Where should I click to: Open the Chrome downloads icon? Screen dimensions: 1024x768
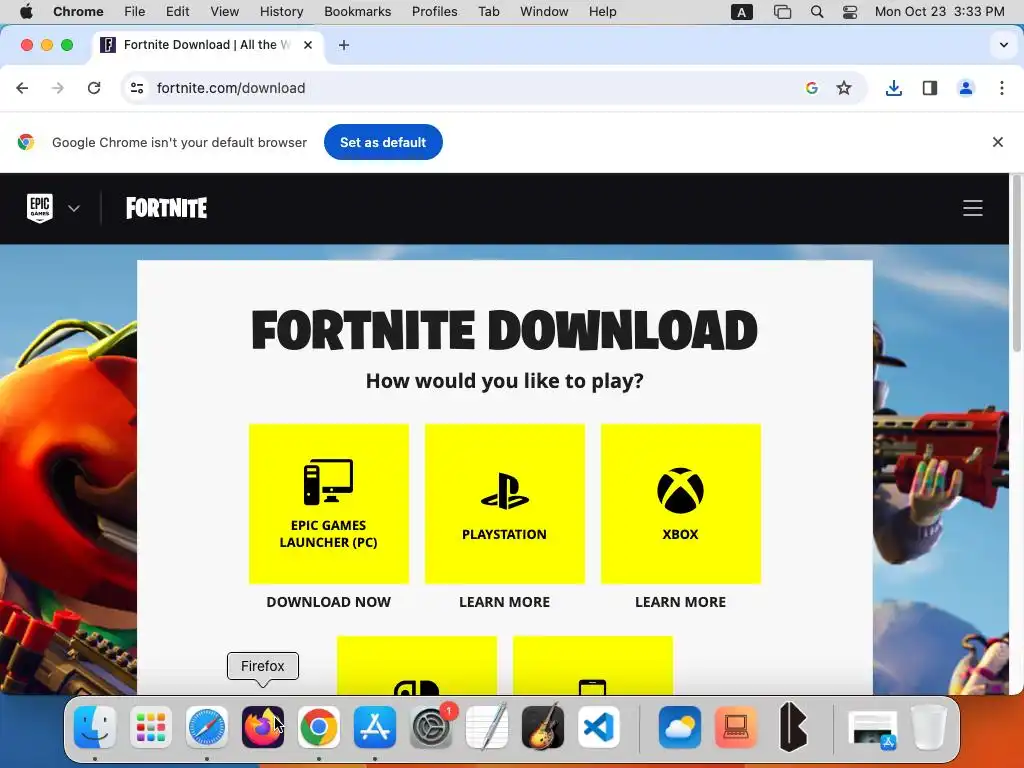(893, 88)
